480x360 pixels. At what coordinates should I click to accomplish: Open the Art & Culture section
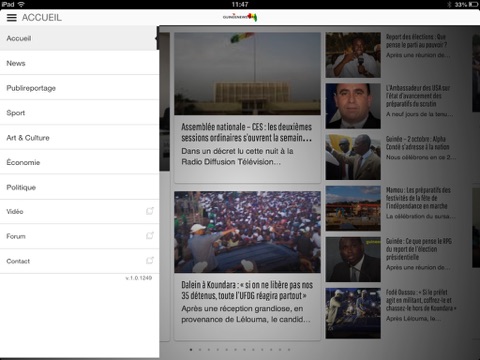pos(79,137)
